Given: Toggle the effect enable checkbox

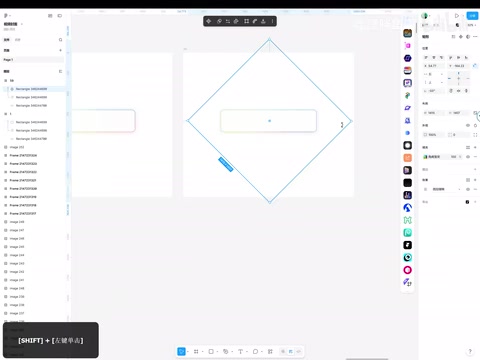Looking at the screenshot, I should coord(426,189).
